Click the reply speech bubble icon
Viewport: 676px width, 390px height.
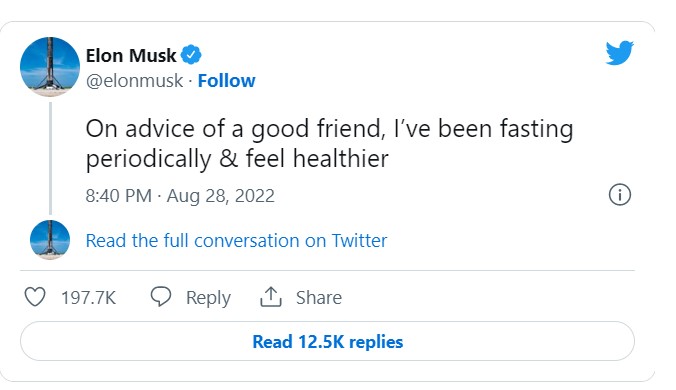tap(161, 297)
